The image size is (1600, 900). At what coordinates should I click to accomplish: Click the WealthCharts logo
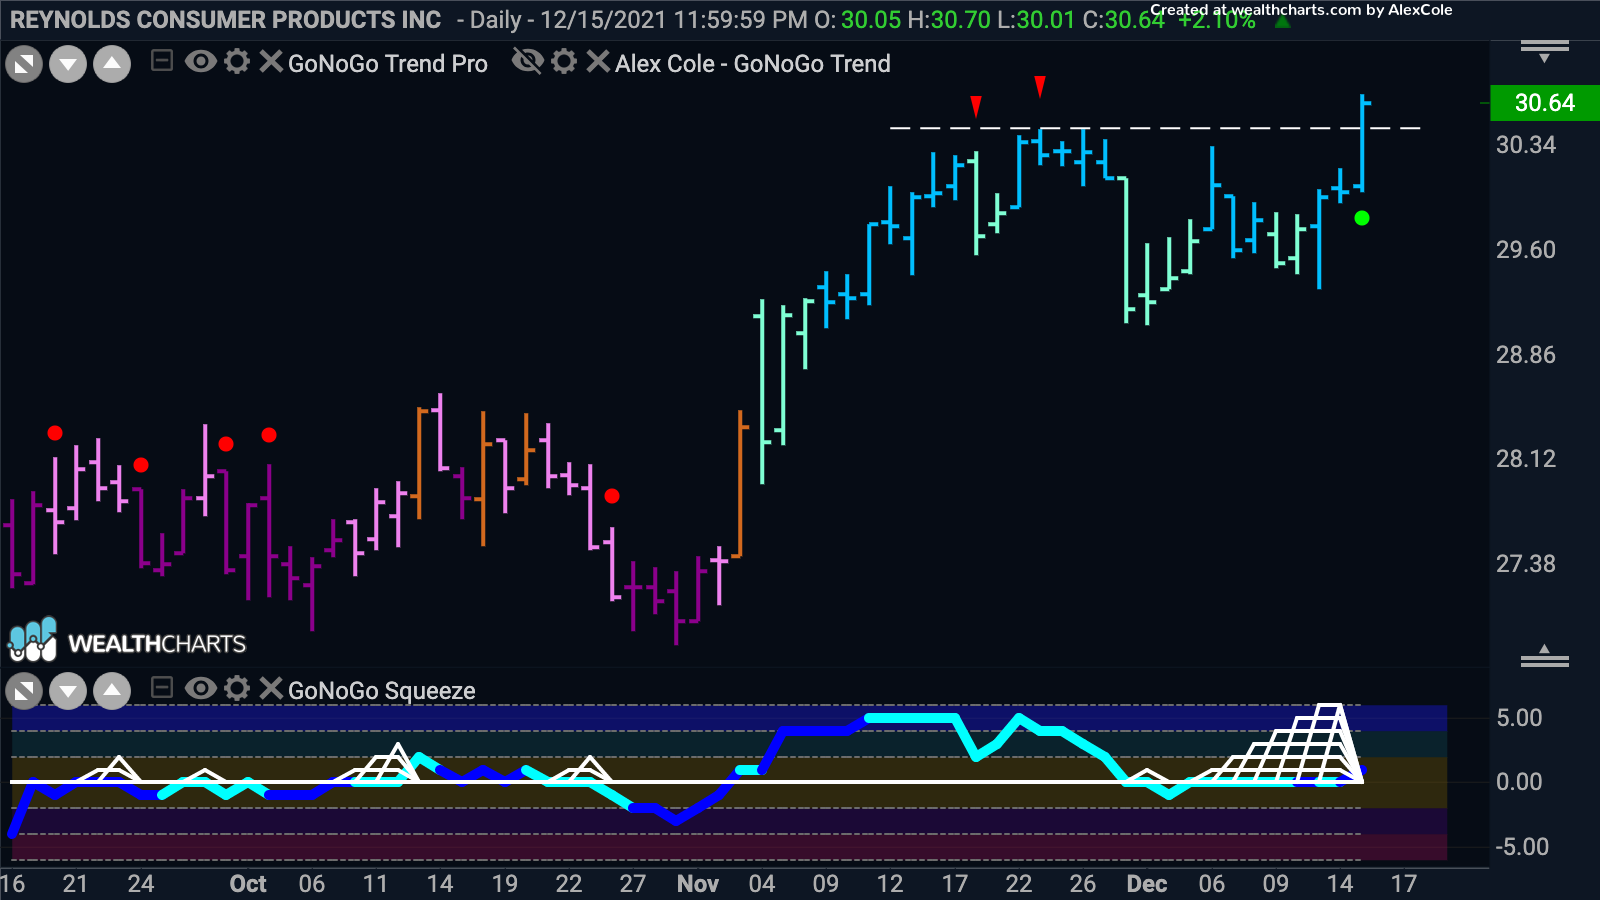click(x=127, y=641)
